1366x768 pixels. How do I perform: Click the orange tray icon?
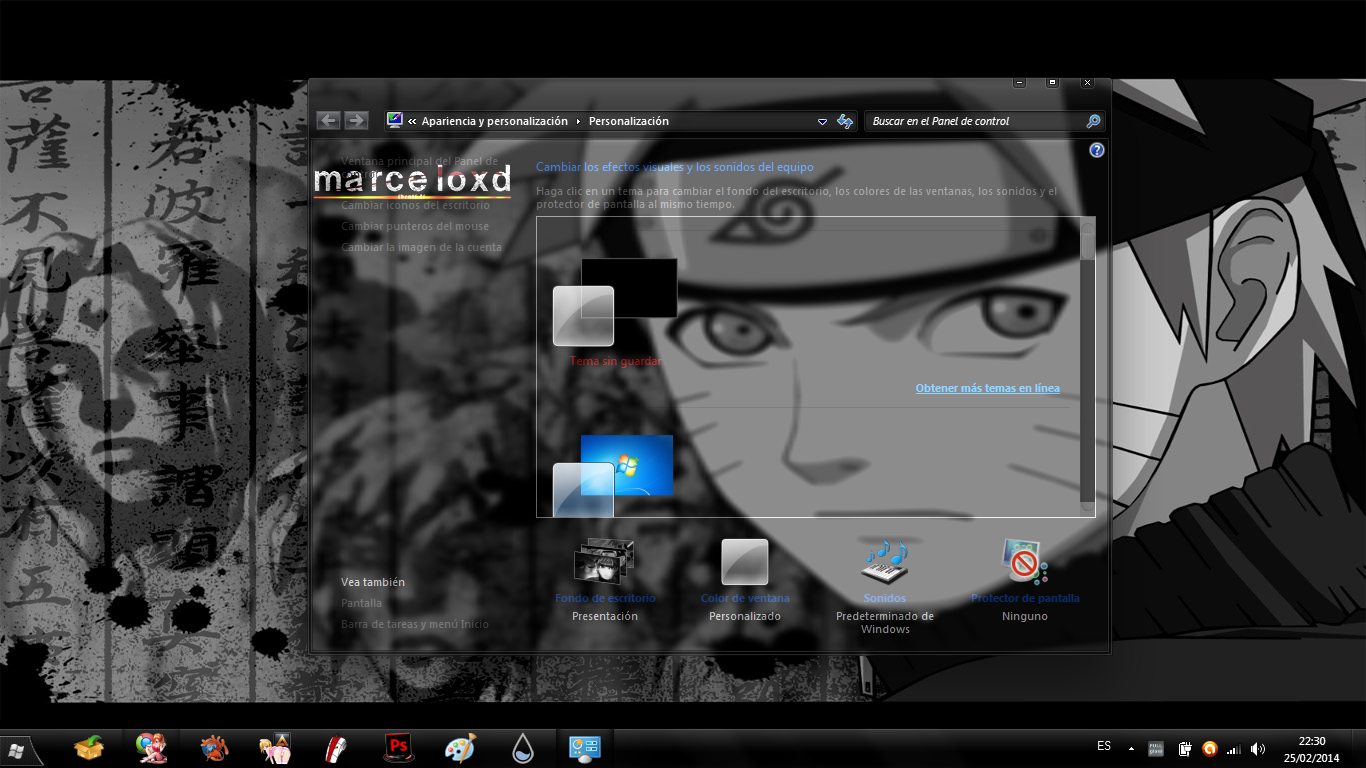pyautogui.click(x=1210, y=748)
